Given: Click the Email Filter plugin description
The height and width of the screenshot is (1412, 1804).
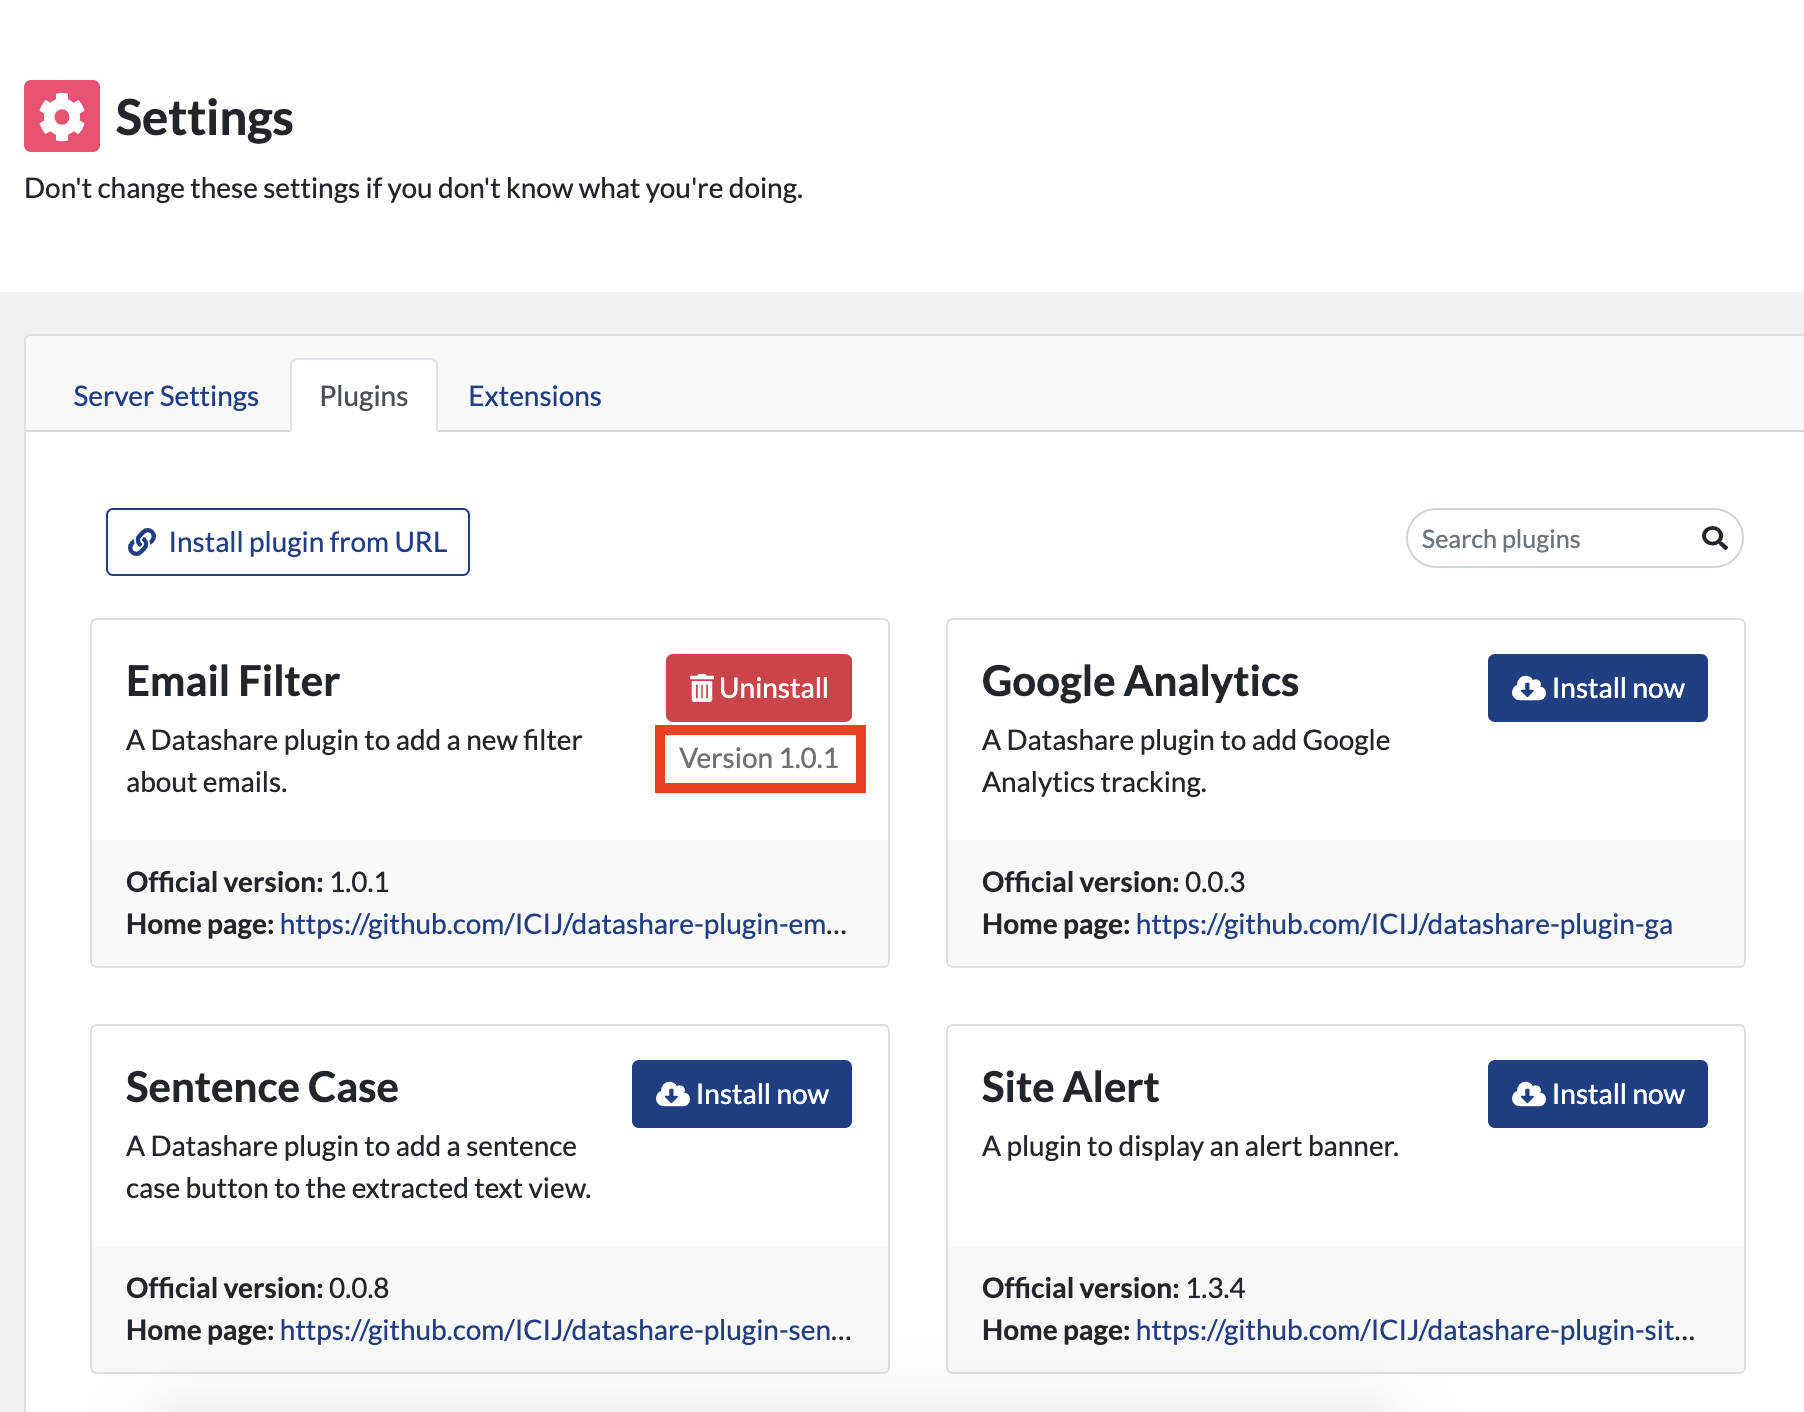Looking at the screenshot, I should coord(354,761).
